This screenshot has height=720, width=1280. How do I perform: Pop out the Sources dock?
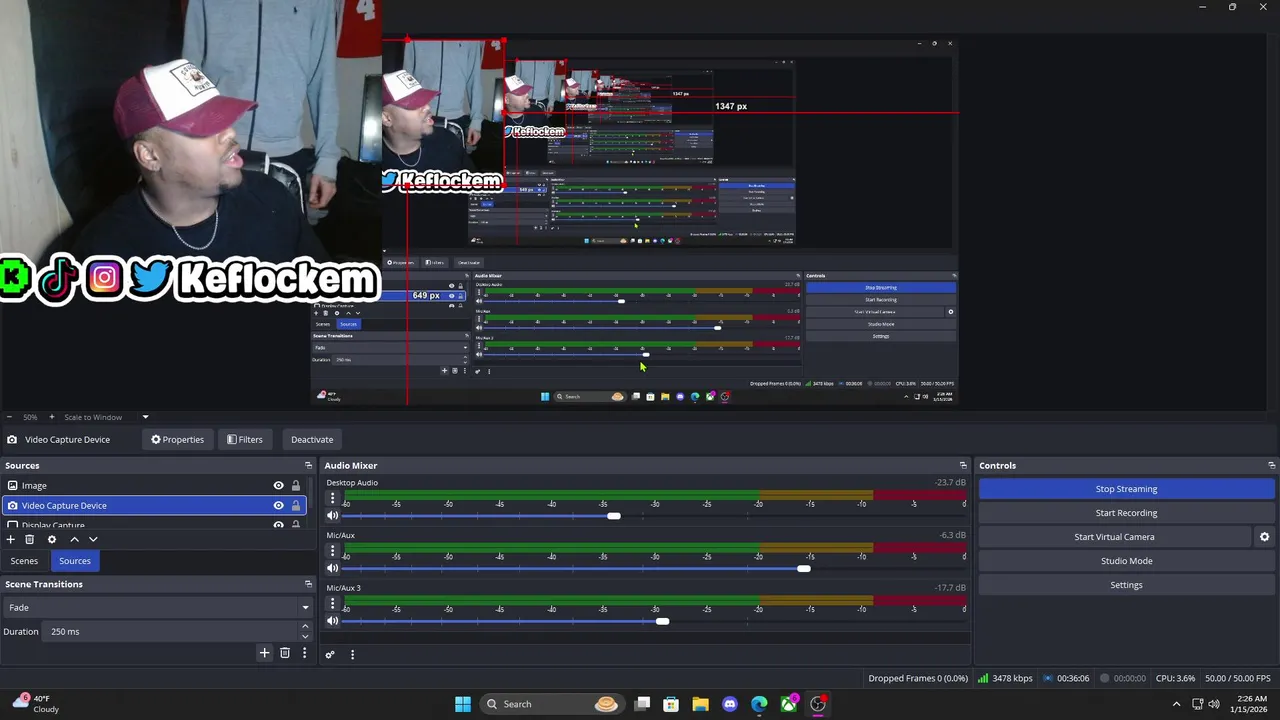coord(308,465)
